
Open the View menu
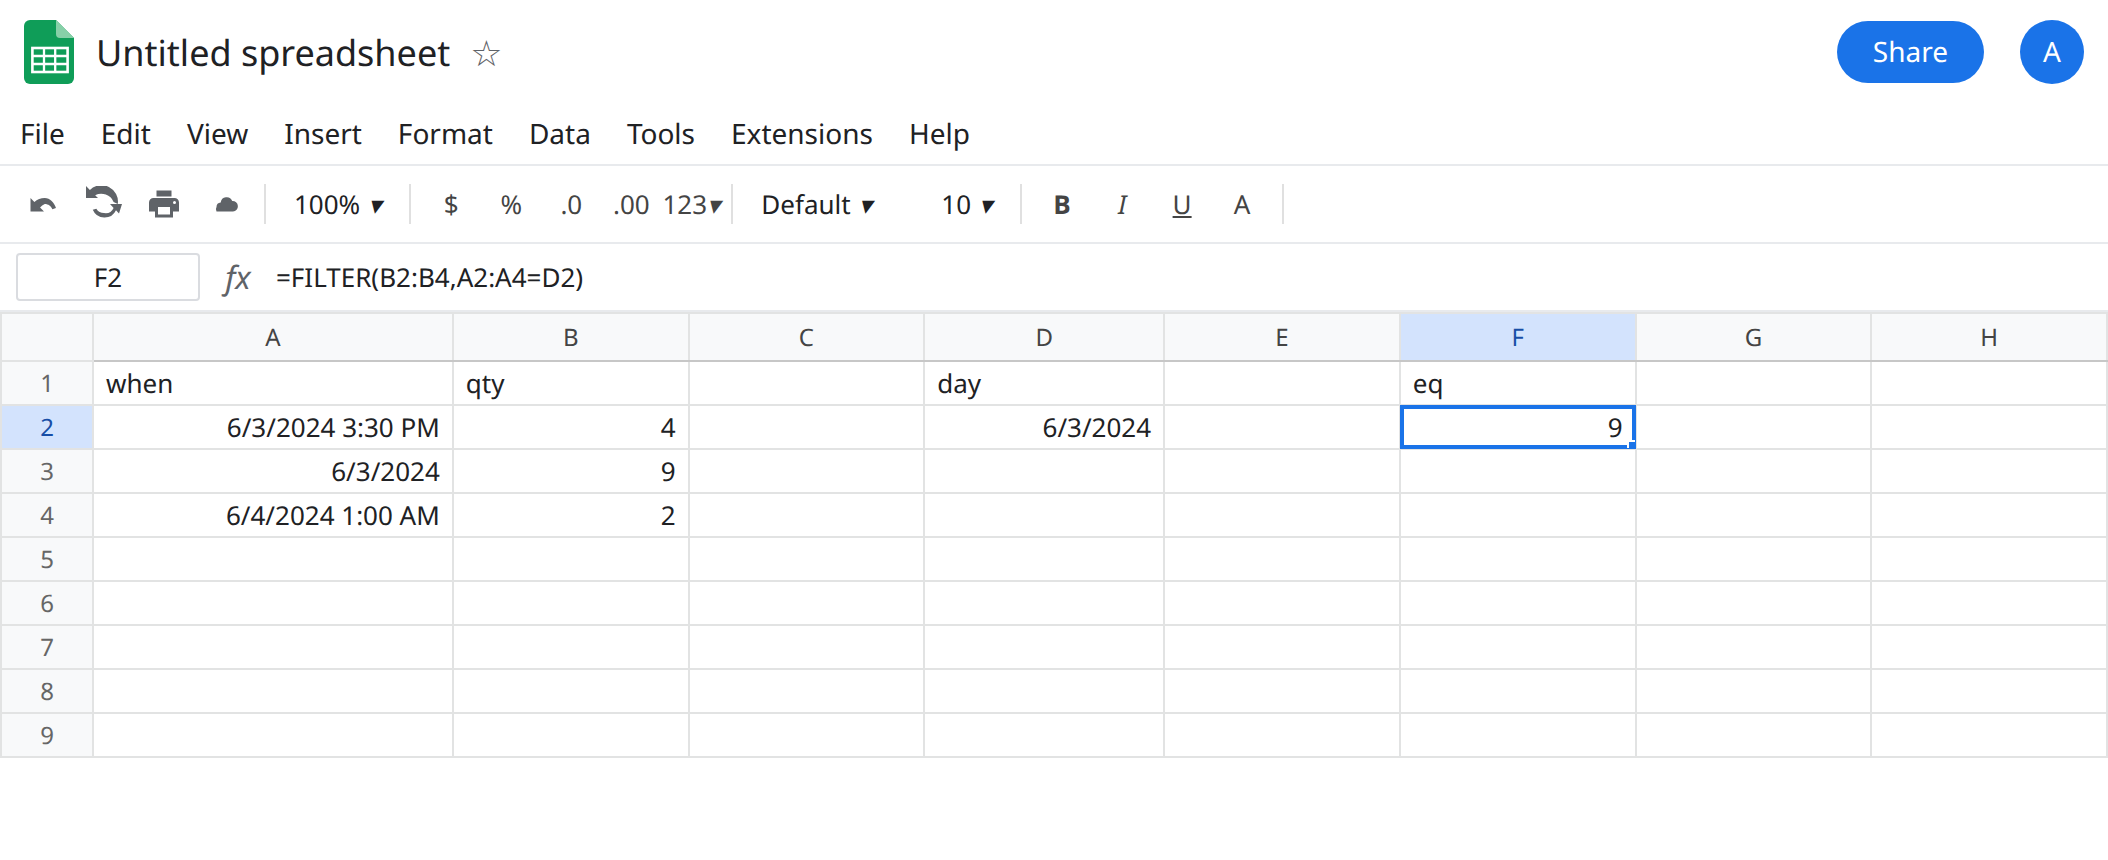click(217, 134)
